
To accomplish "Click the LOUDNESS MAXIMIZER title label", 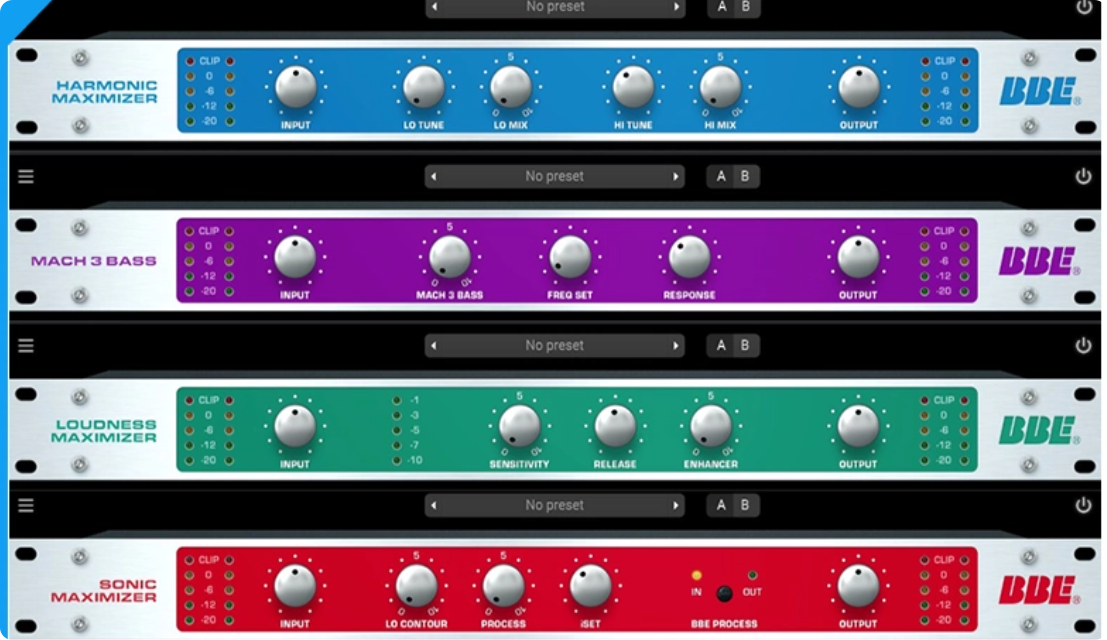I will click(105, 431).
